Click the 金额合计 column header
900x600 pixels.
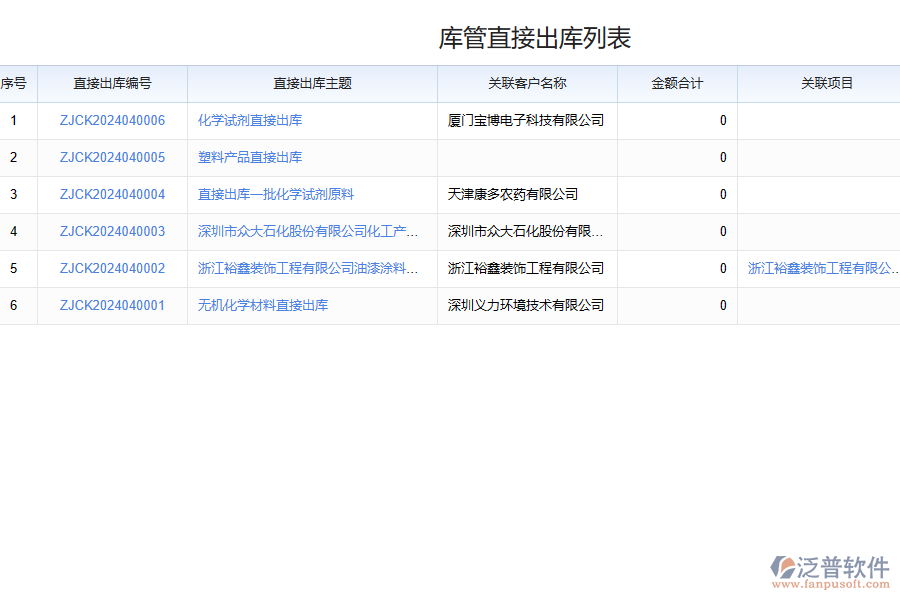tap(678, 84)
